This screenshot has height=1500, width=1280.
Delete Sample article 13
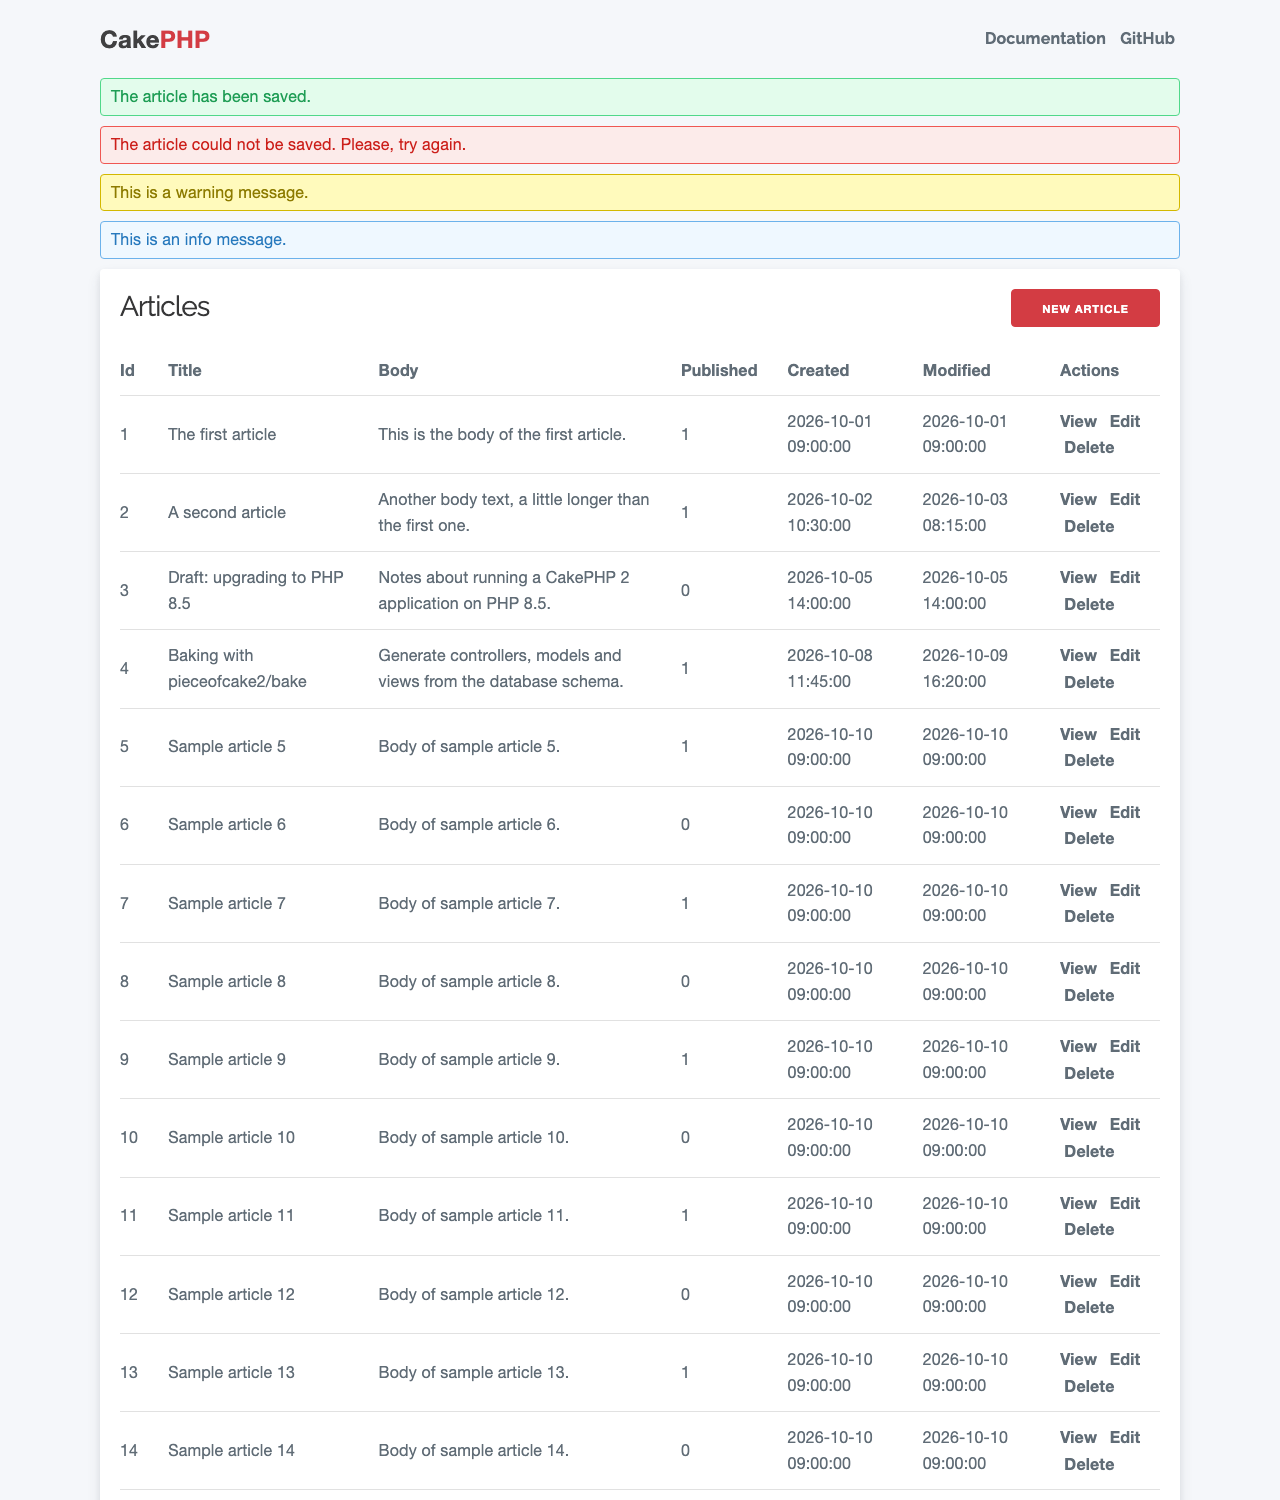(x=1089, y=1386)
